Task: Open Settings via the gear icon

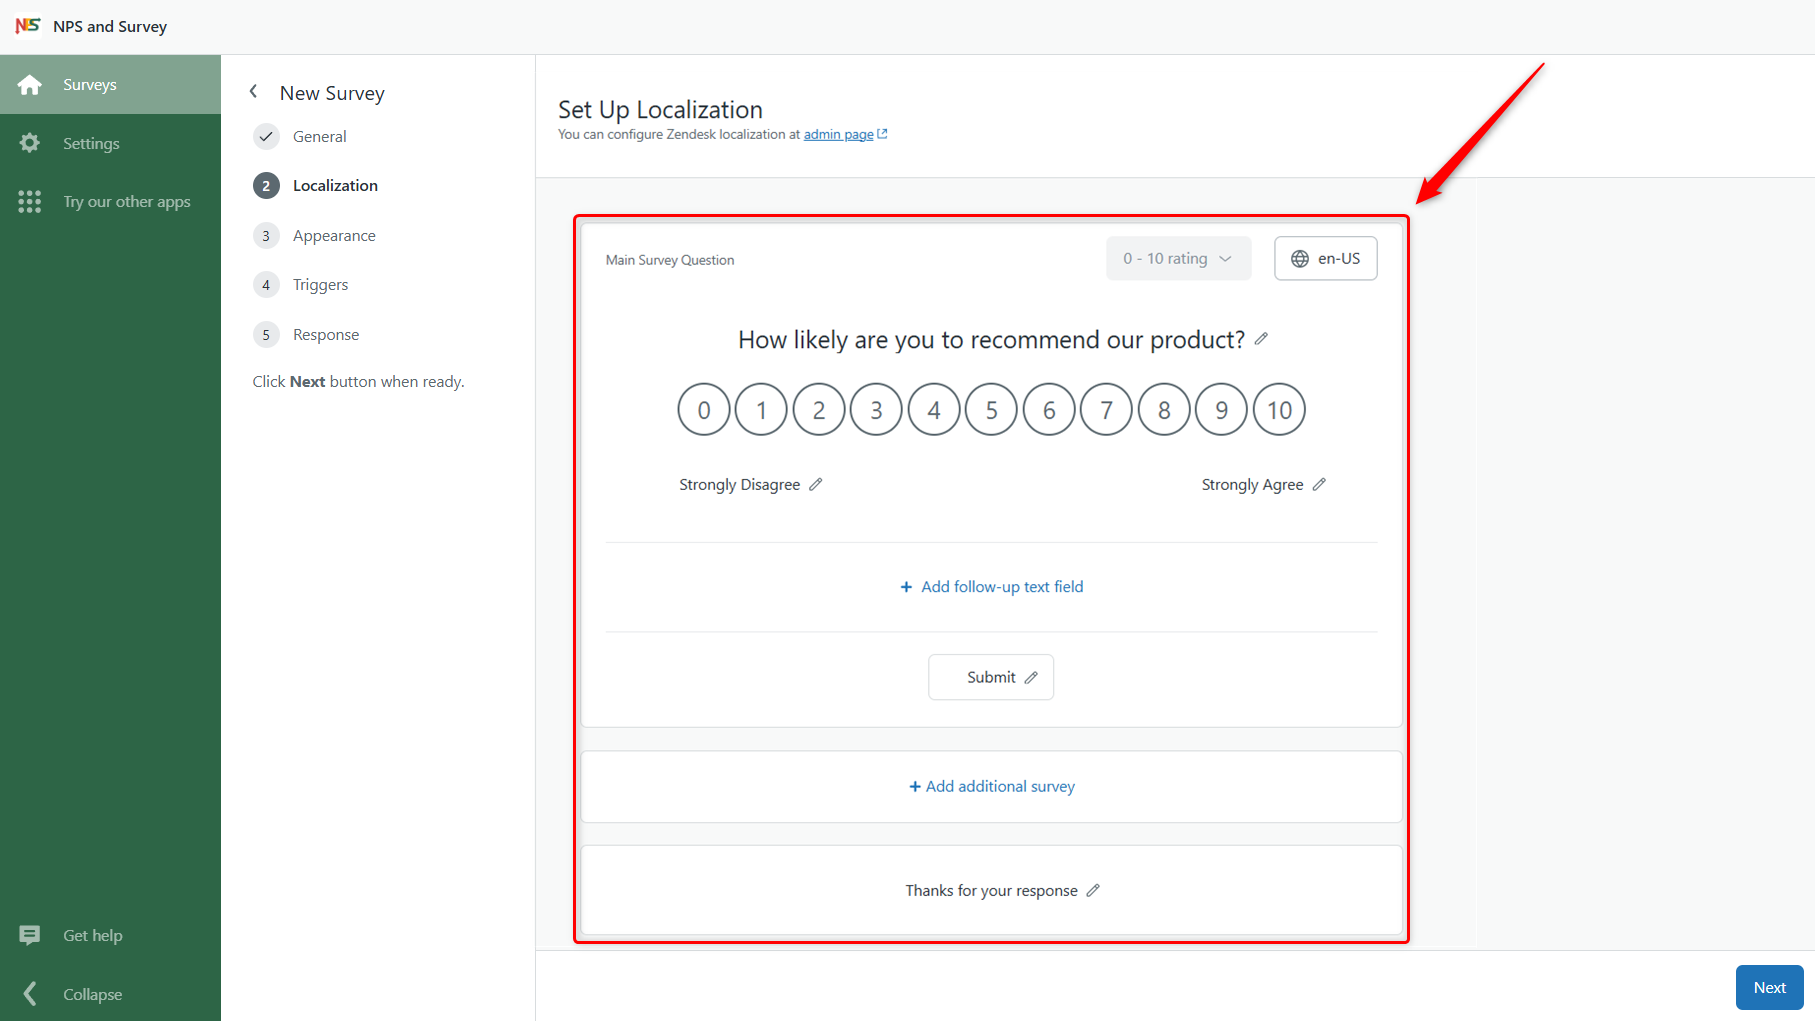Action: click(x=30, y=143)
